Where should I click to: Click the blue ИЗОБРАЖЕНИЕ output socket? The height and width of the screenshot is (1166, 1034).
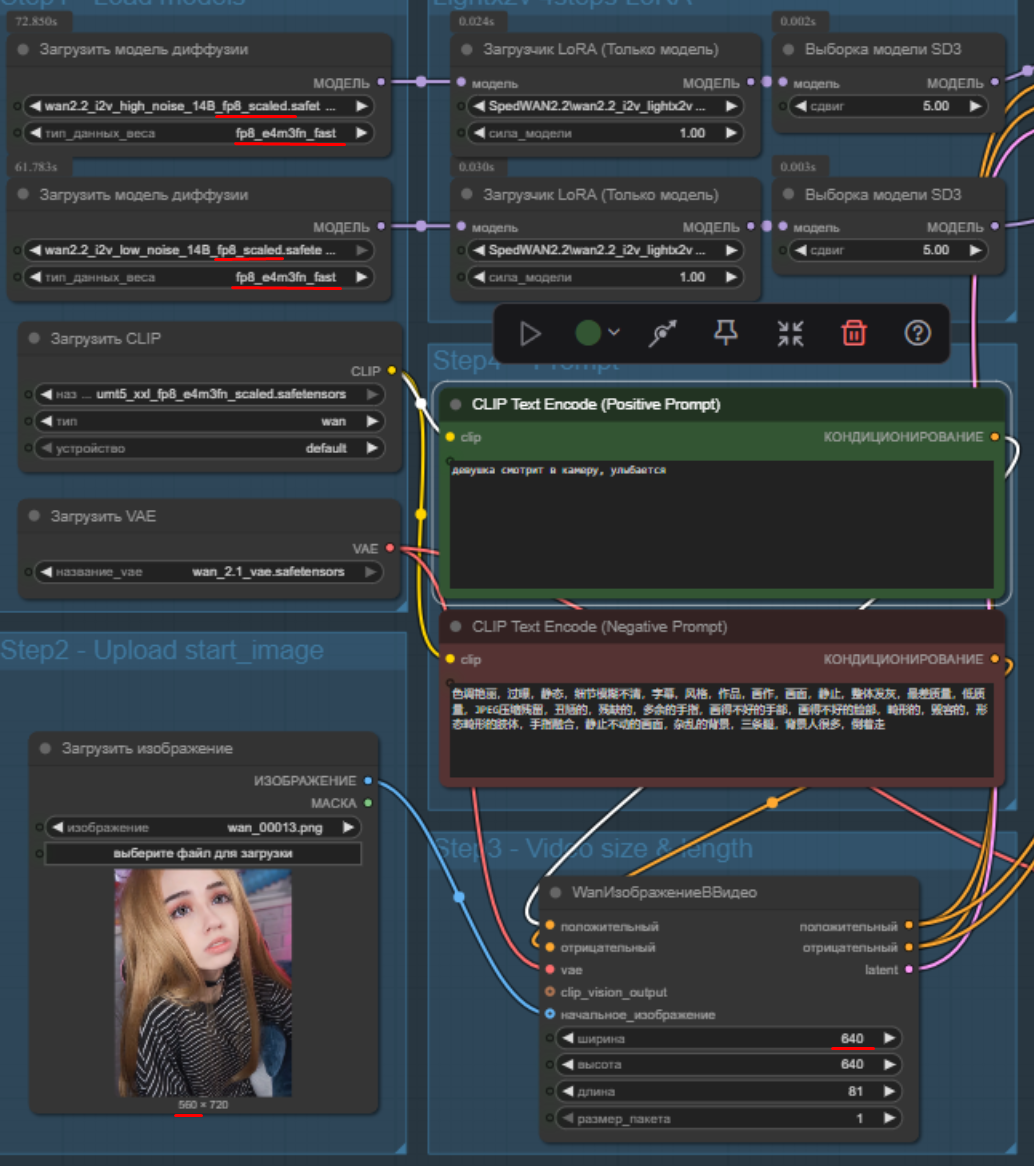click(368, 781)
